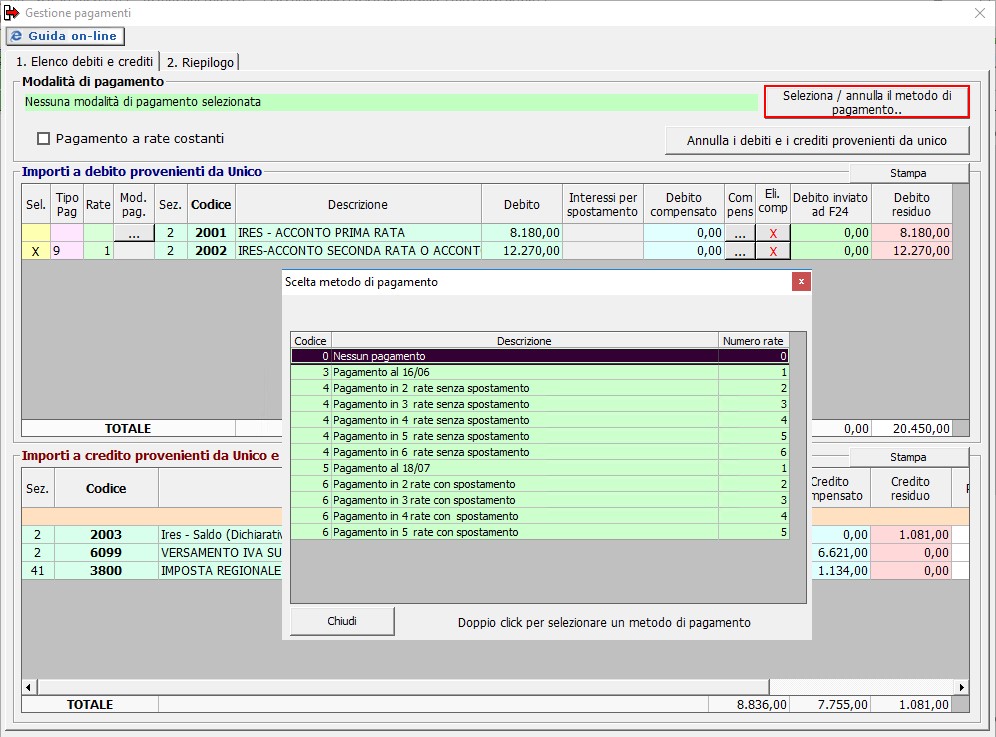The image size is (996, 737).
Task: Enable Pagamento a rate costanti checkbox
Action: point(43,139)
